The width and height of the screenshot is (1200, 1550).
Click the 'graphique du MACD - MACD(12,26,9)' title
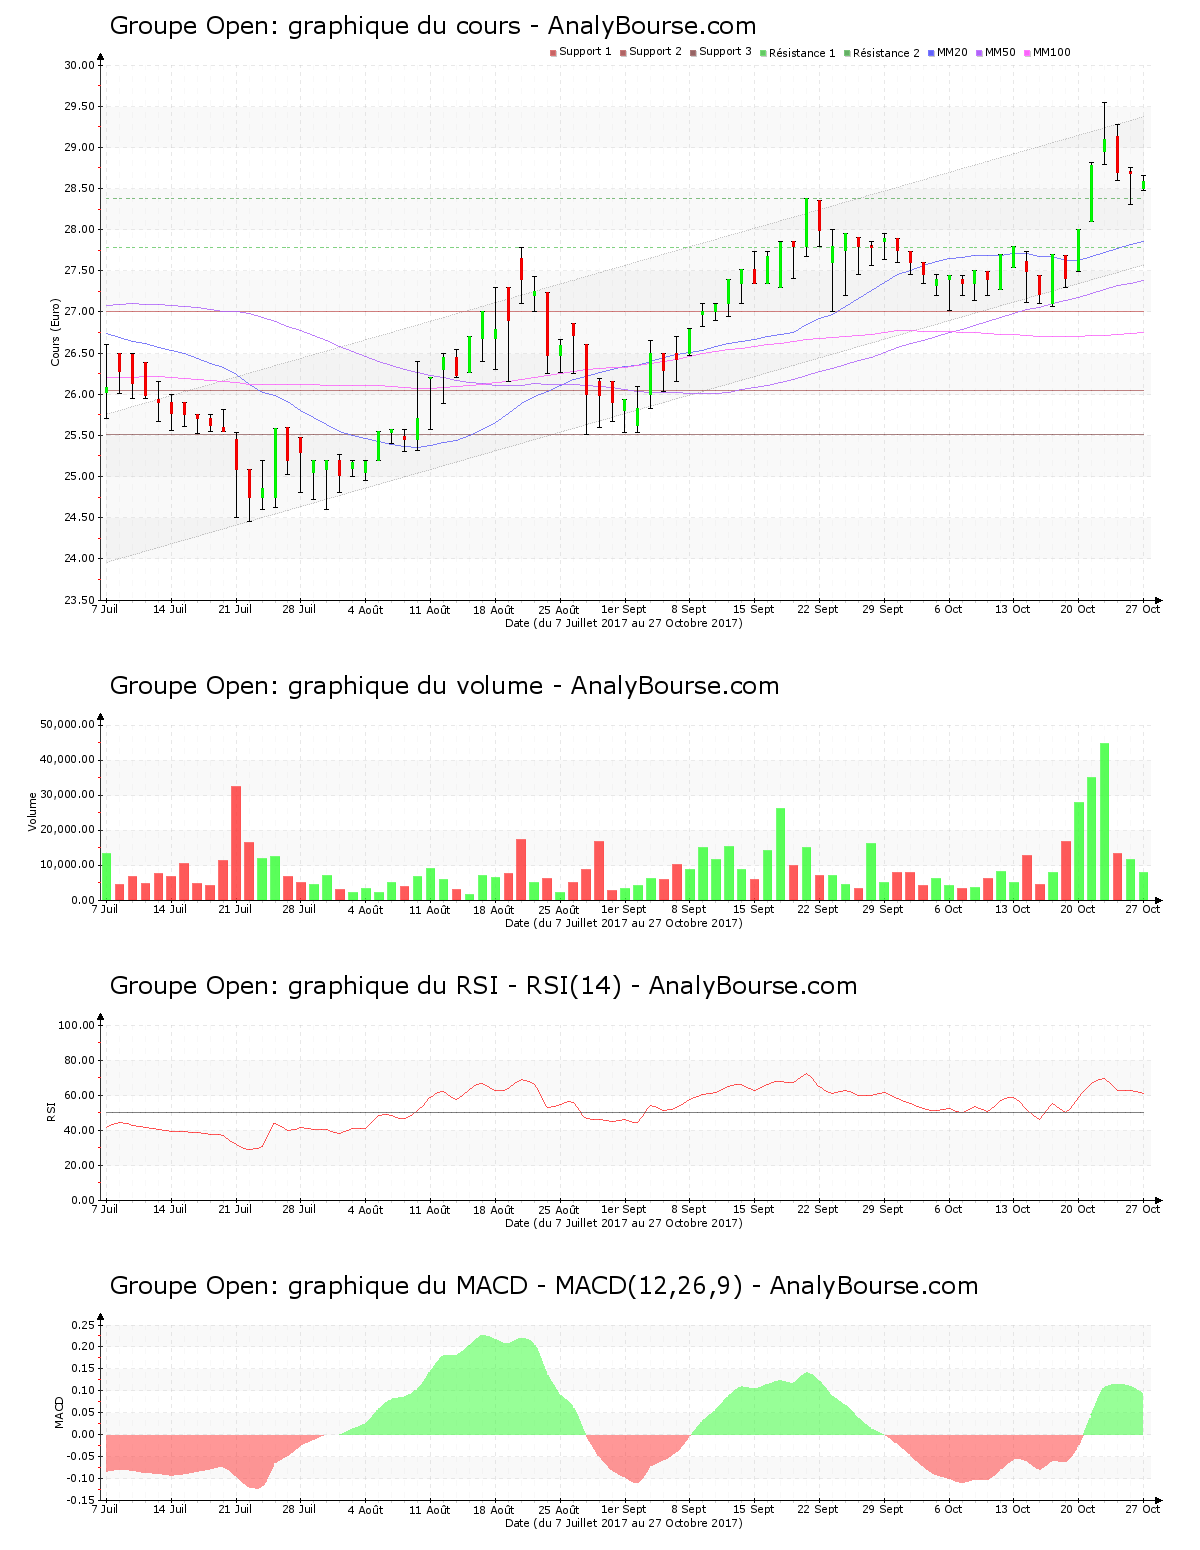tap(543, 1286)
